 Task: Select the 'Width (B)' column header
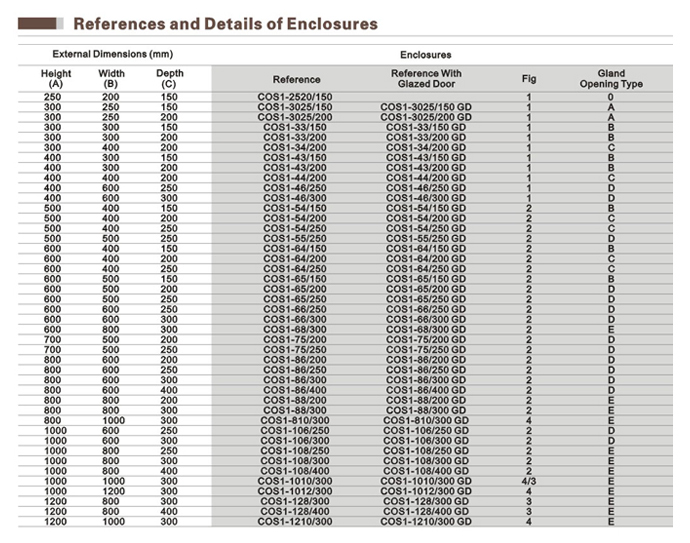pyautogui.click(x=111, y=78)
